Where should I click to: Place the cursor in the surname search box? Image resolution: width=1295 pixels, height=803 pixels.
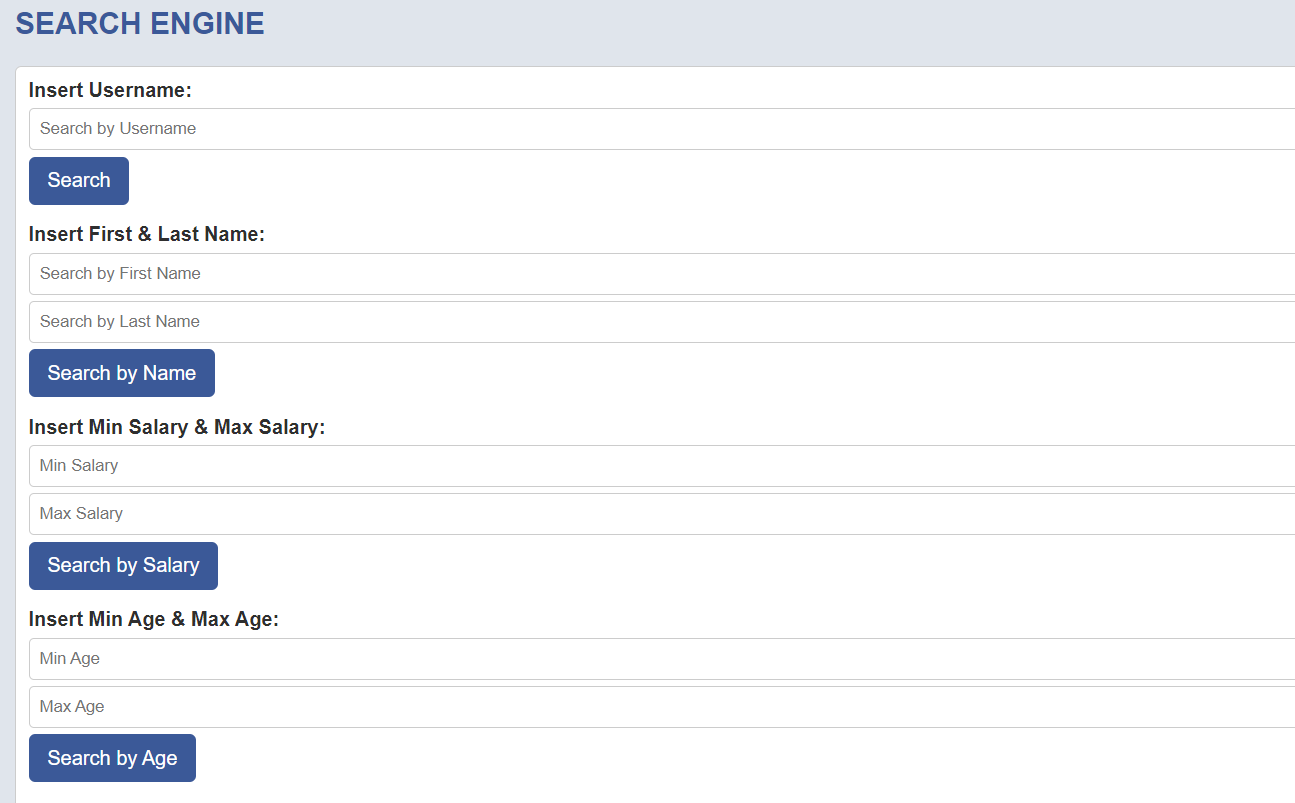[662, 322]
